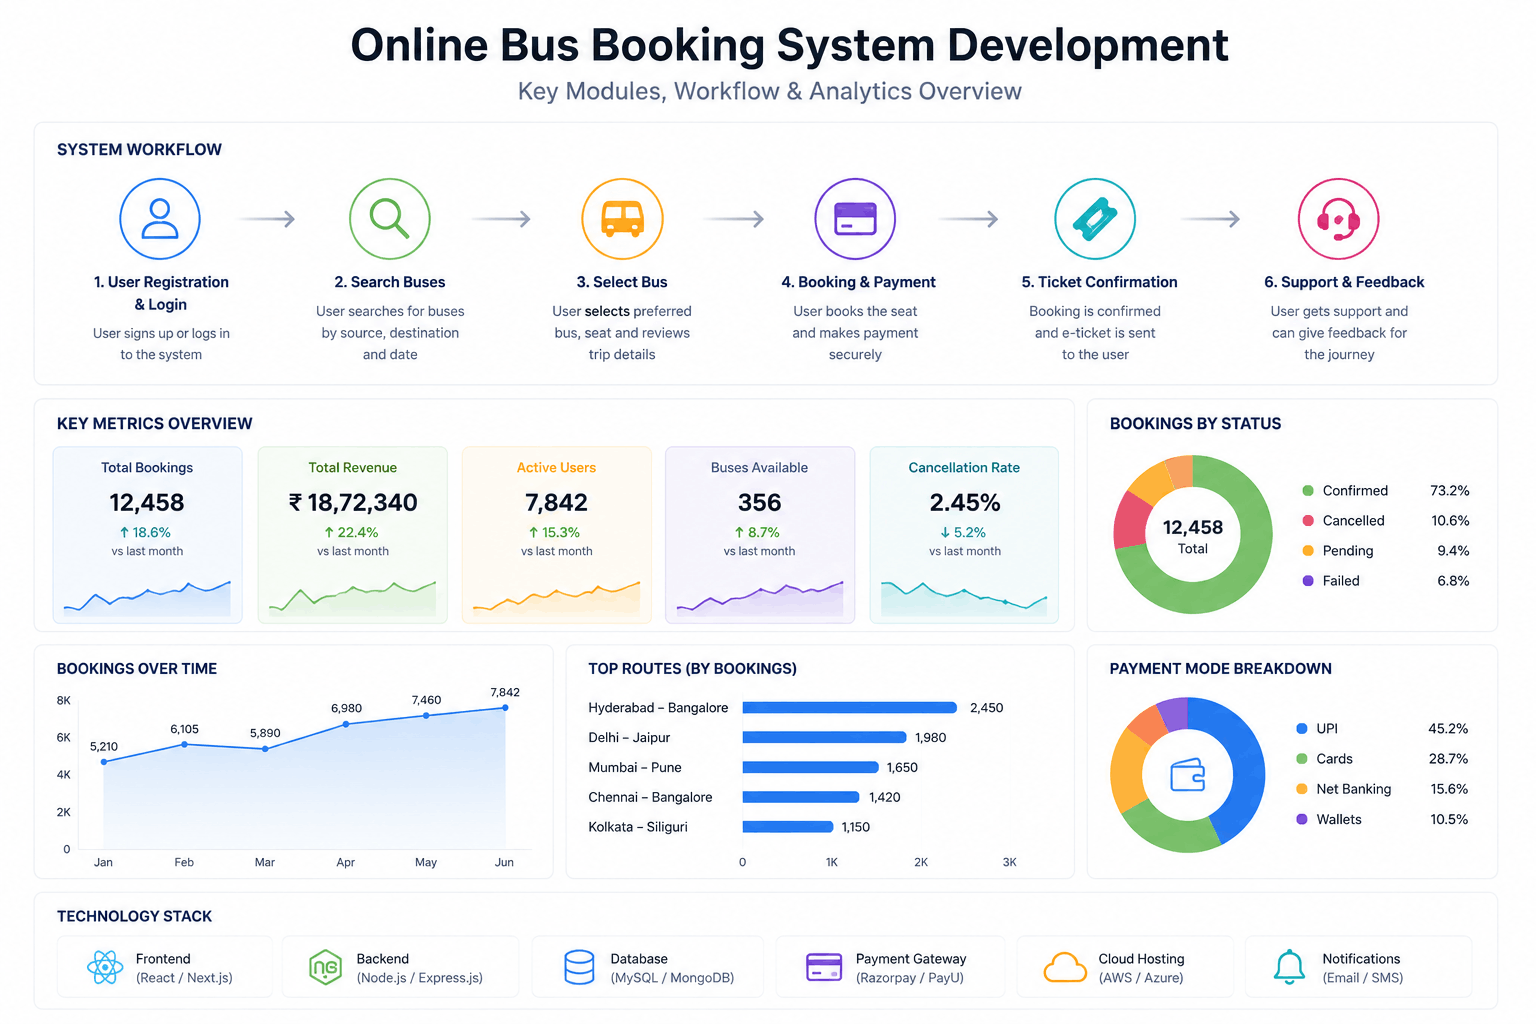The width and height of the screenshot is (1536, 1024).
Task: Select the Search Buses magnifier icon
Action: 390,219
